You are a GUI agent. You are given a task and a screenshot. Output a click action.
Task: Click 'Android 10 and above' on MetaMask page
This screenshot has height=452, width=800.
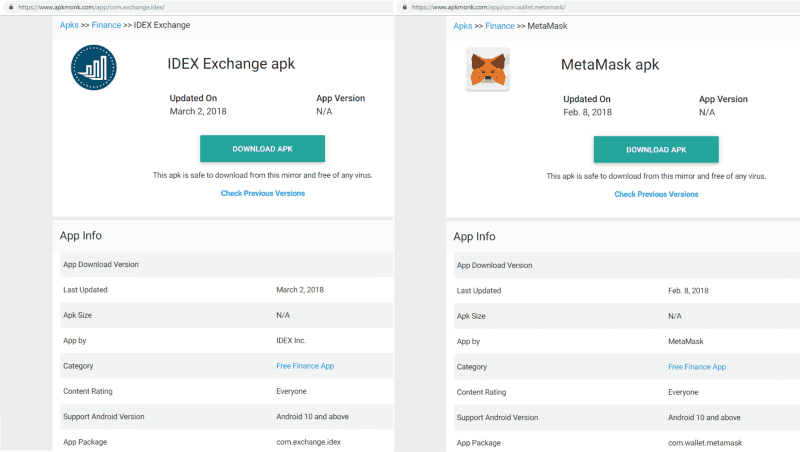[x=704, y=417]
